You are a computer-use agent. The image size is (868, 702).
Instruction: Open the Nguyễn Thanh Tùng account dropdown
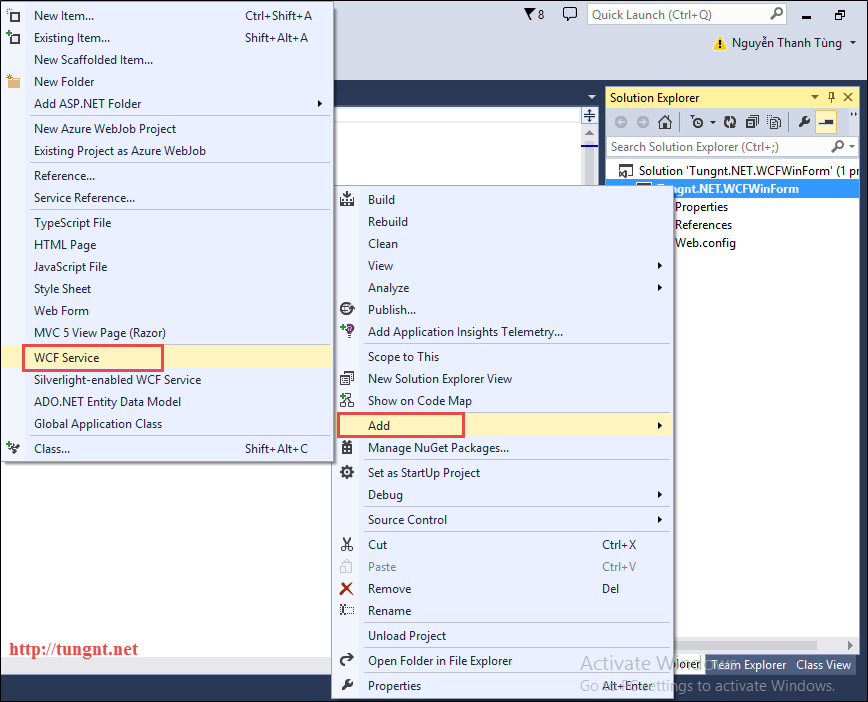pyautogui.click(x=852, y=43)
